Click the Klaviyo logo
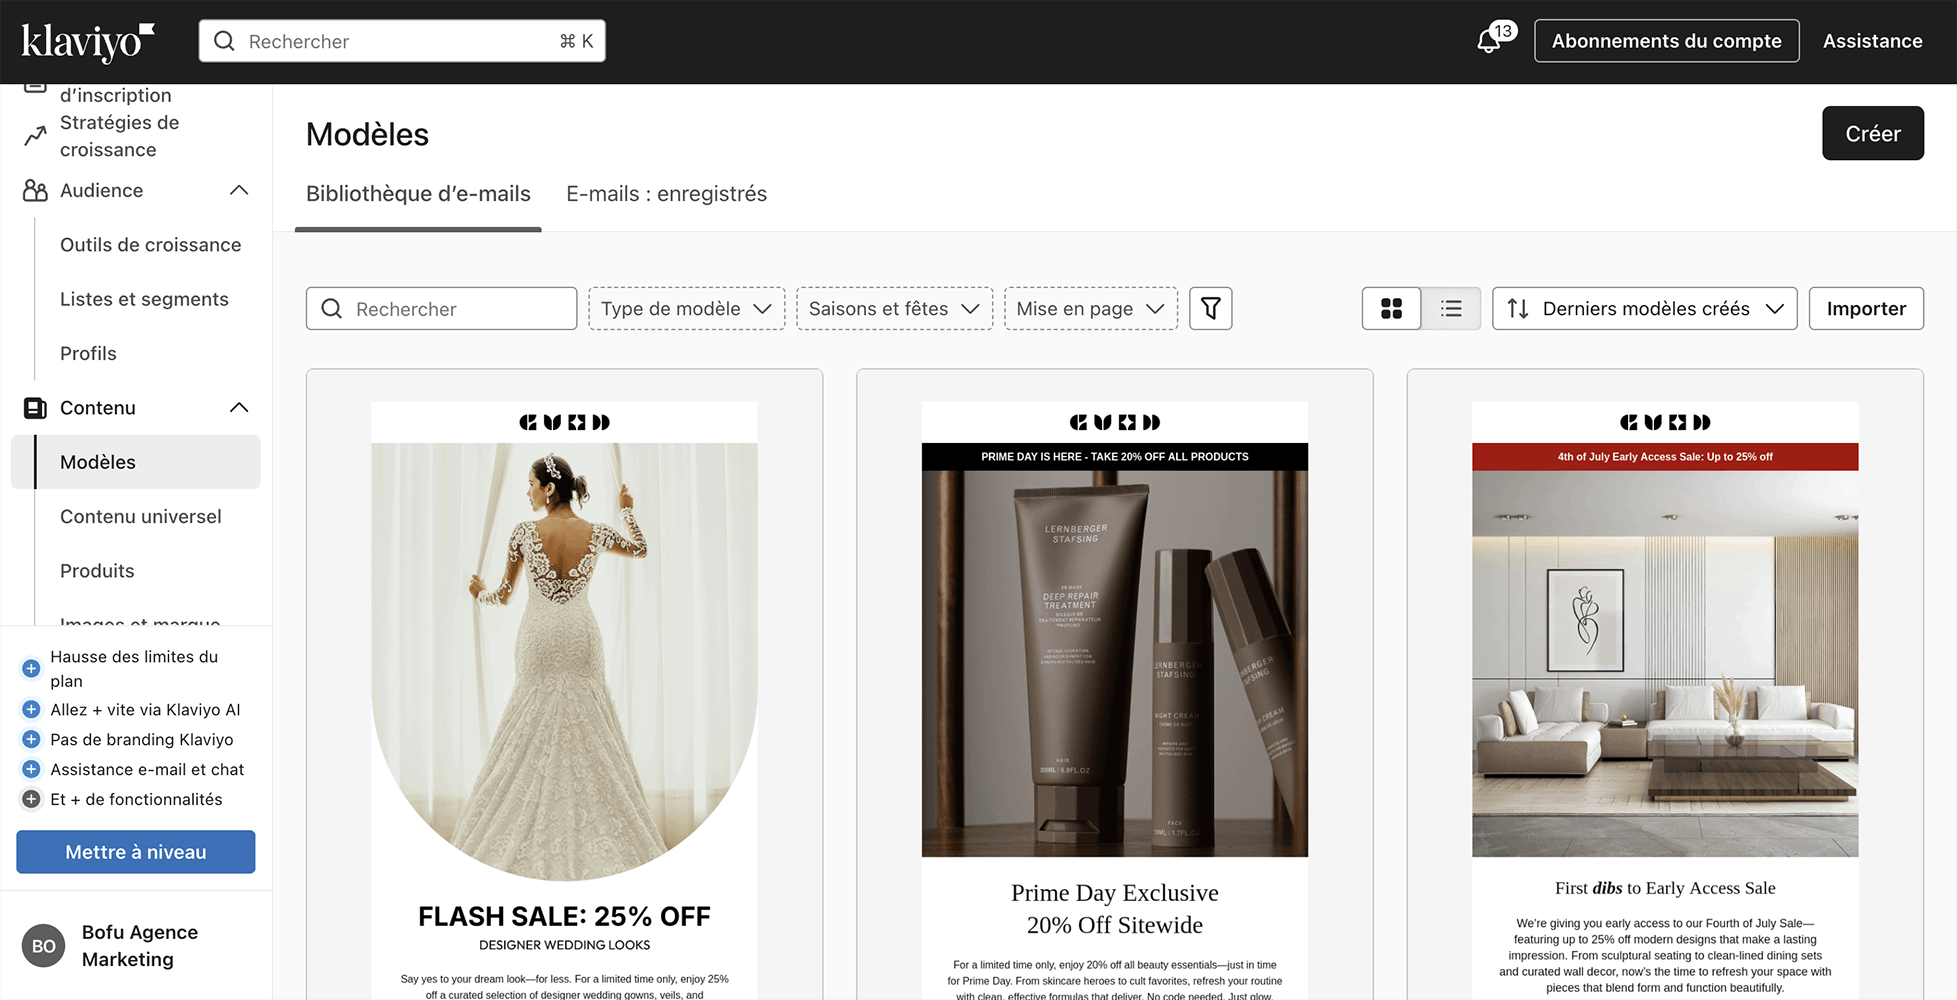1957x1000 pixels. [x=88, y=42]
